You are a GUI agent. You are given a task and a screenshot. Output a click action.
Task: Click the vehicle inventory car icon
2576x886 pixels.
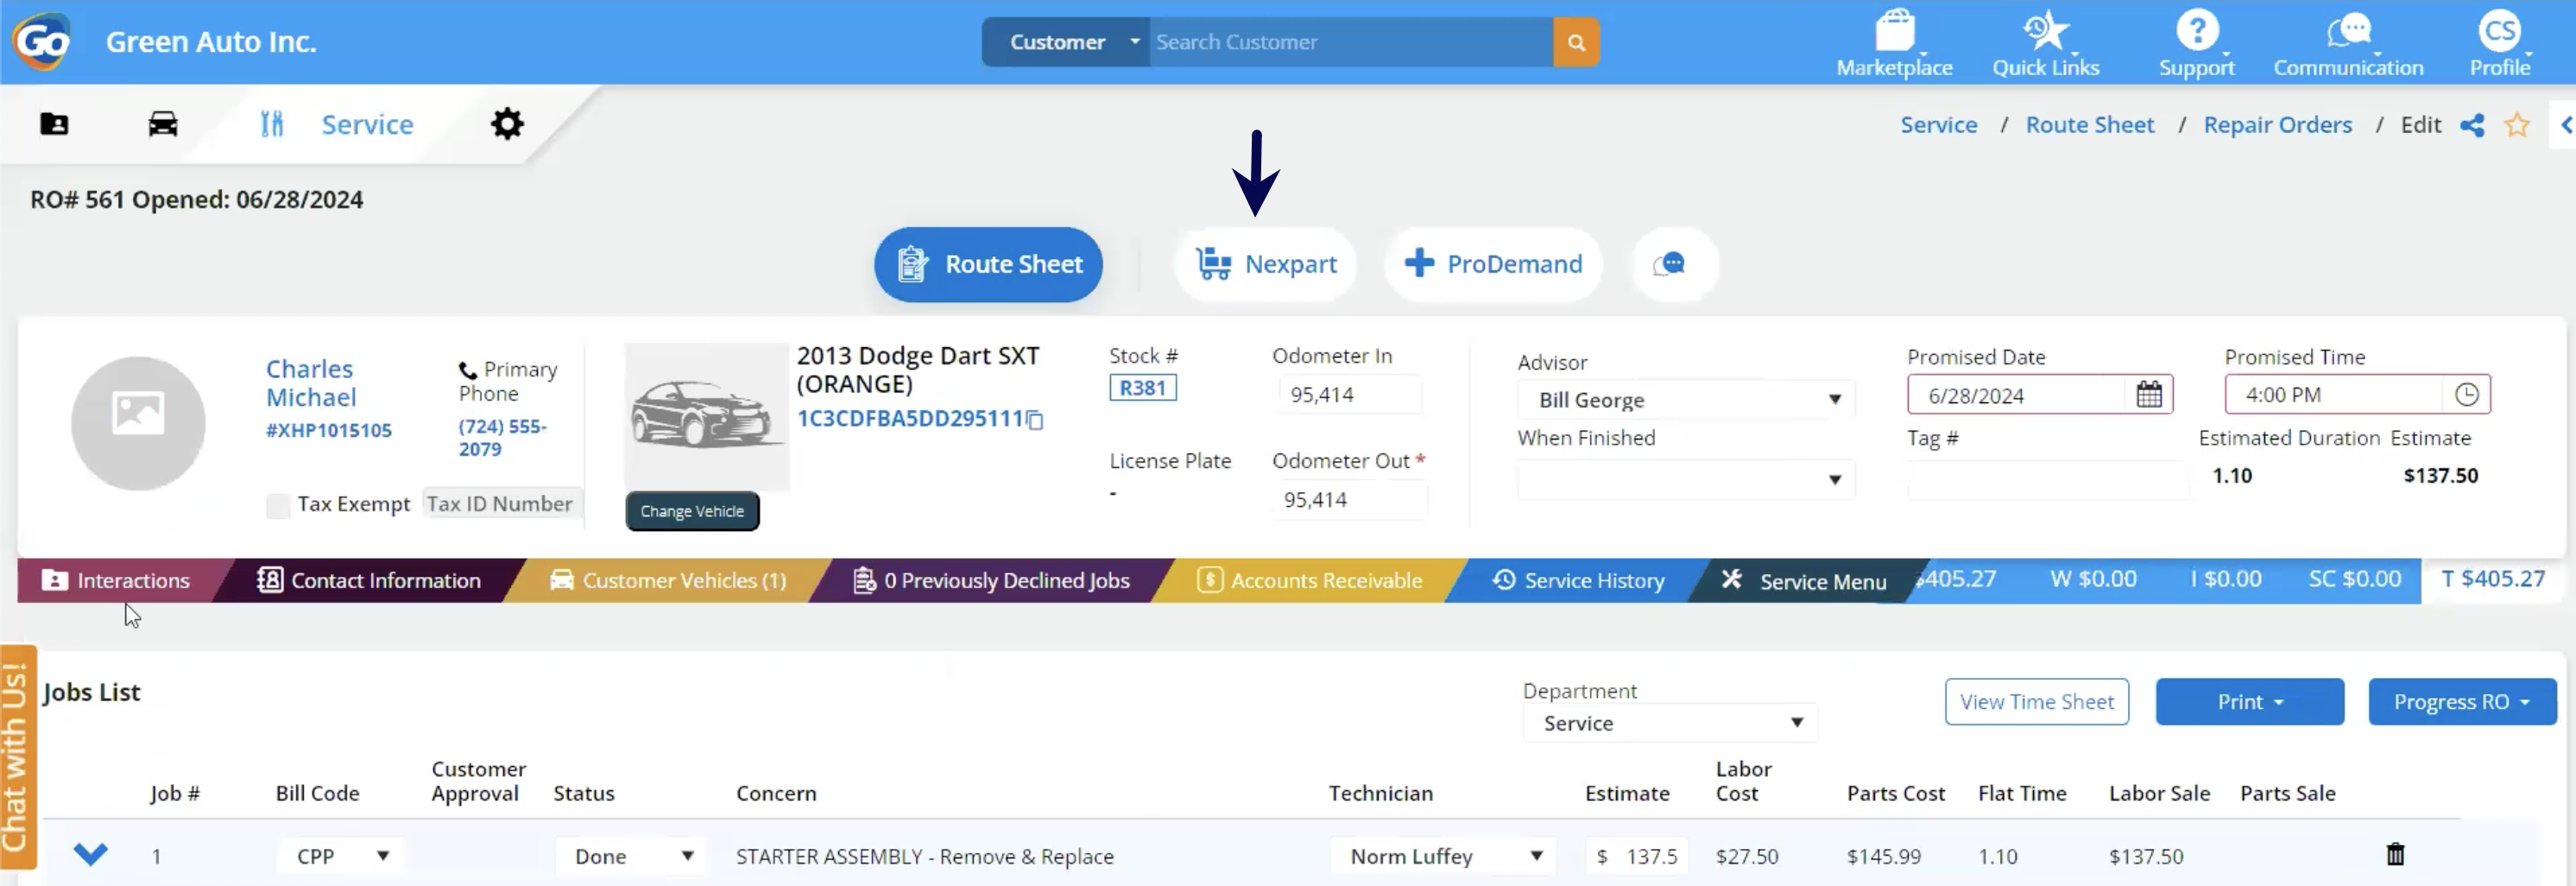[x=163, y=124]
